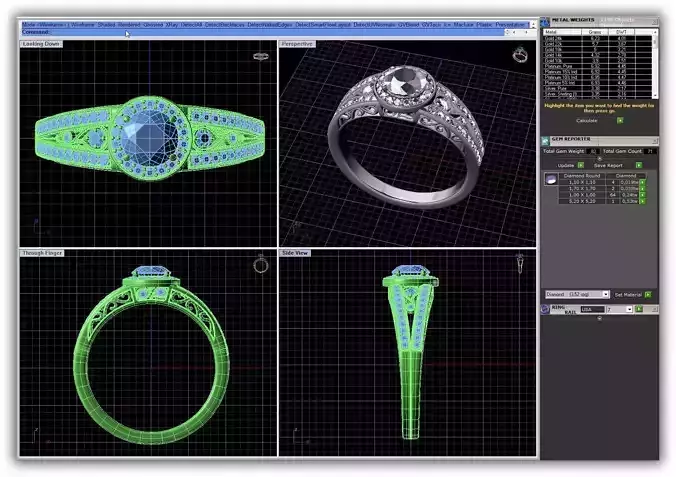Viewport: 676px width, 477px height.
Task: Open the Diamond material dropdown
Action: click(x=606, y=294)
